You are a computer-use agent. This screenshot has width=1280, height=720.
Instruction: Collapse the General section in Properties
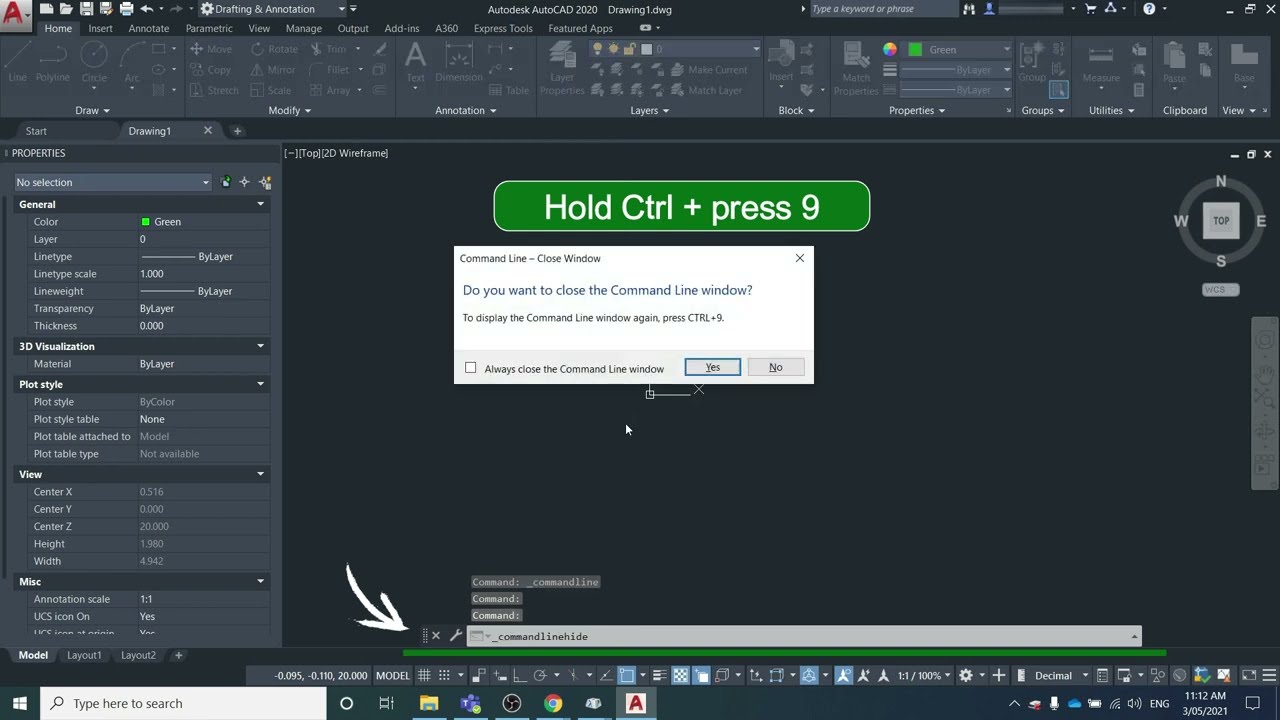261,204
